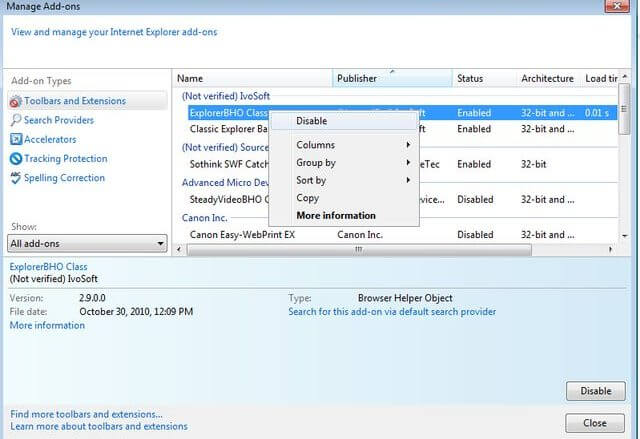Choose More information in the context menu
The width and height of the screenshot is (640, 439).
344,215
